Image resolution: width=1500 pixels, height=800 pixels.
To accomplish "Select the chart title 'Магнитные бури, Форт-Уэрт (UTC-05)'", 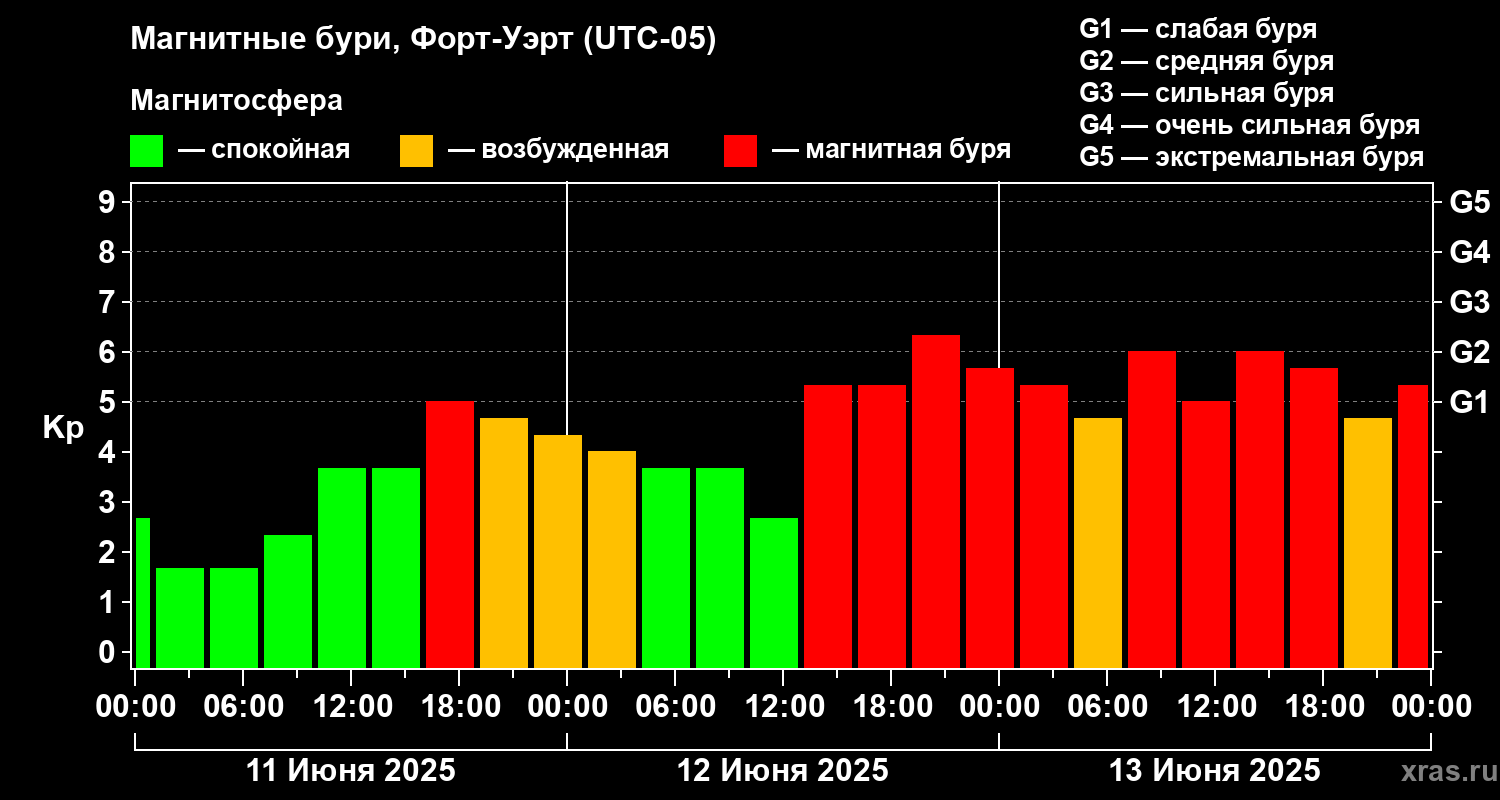I will [424, 40].
